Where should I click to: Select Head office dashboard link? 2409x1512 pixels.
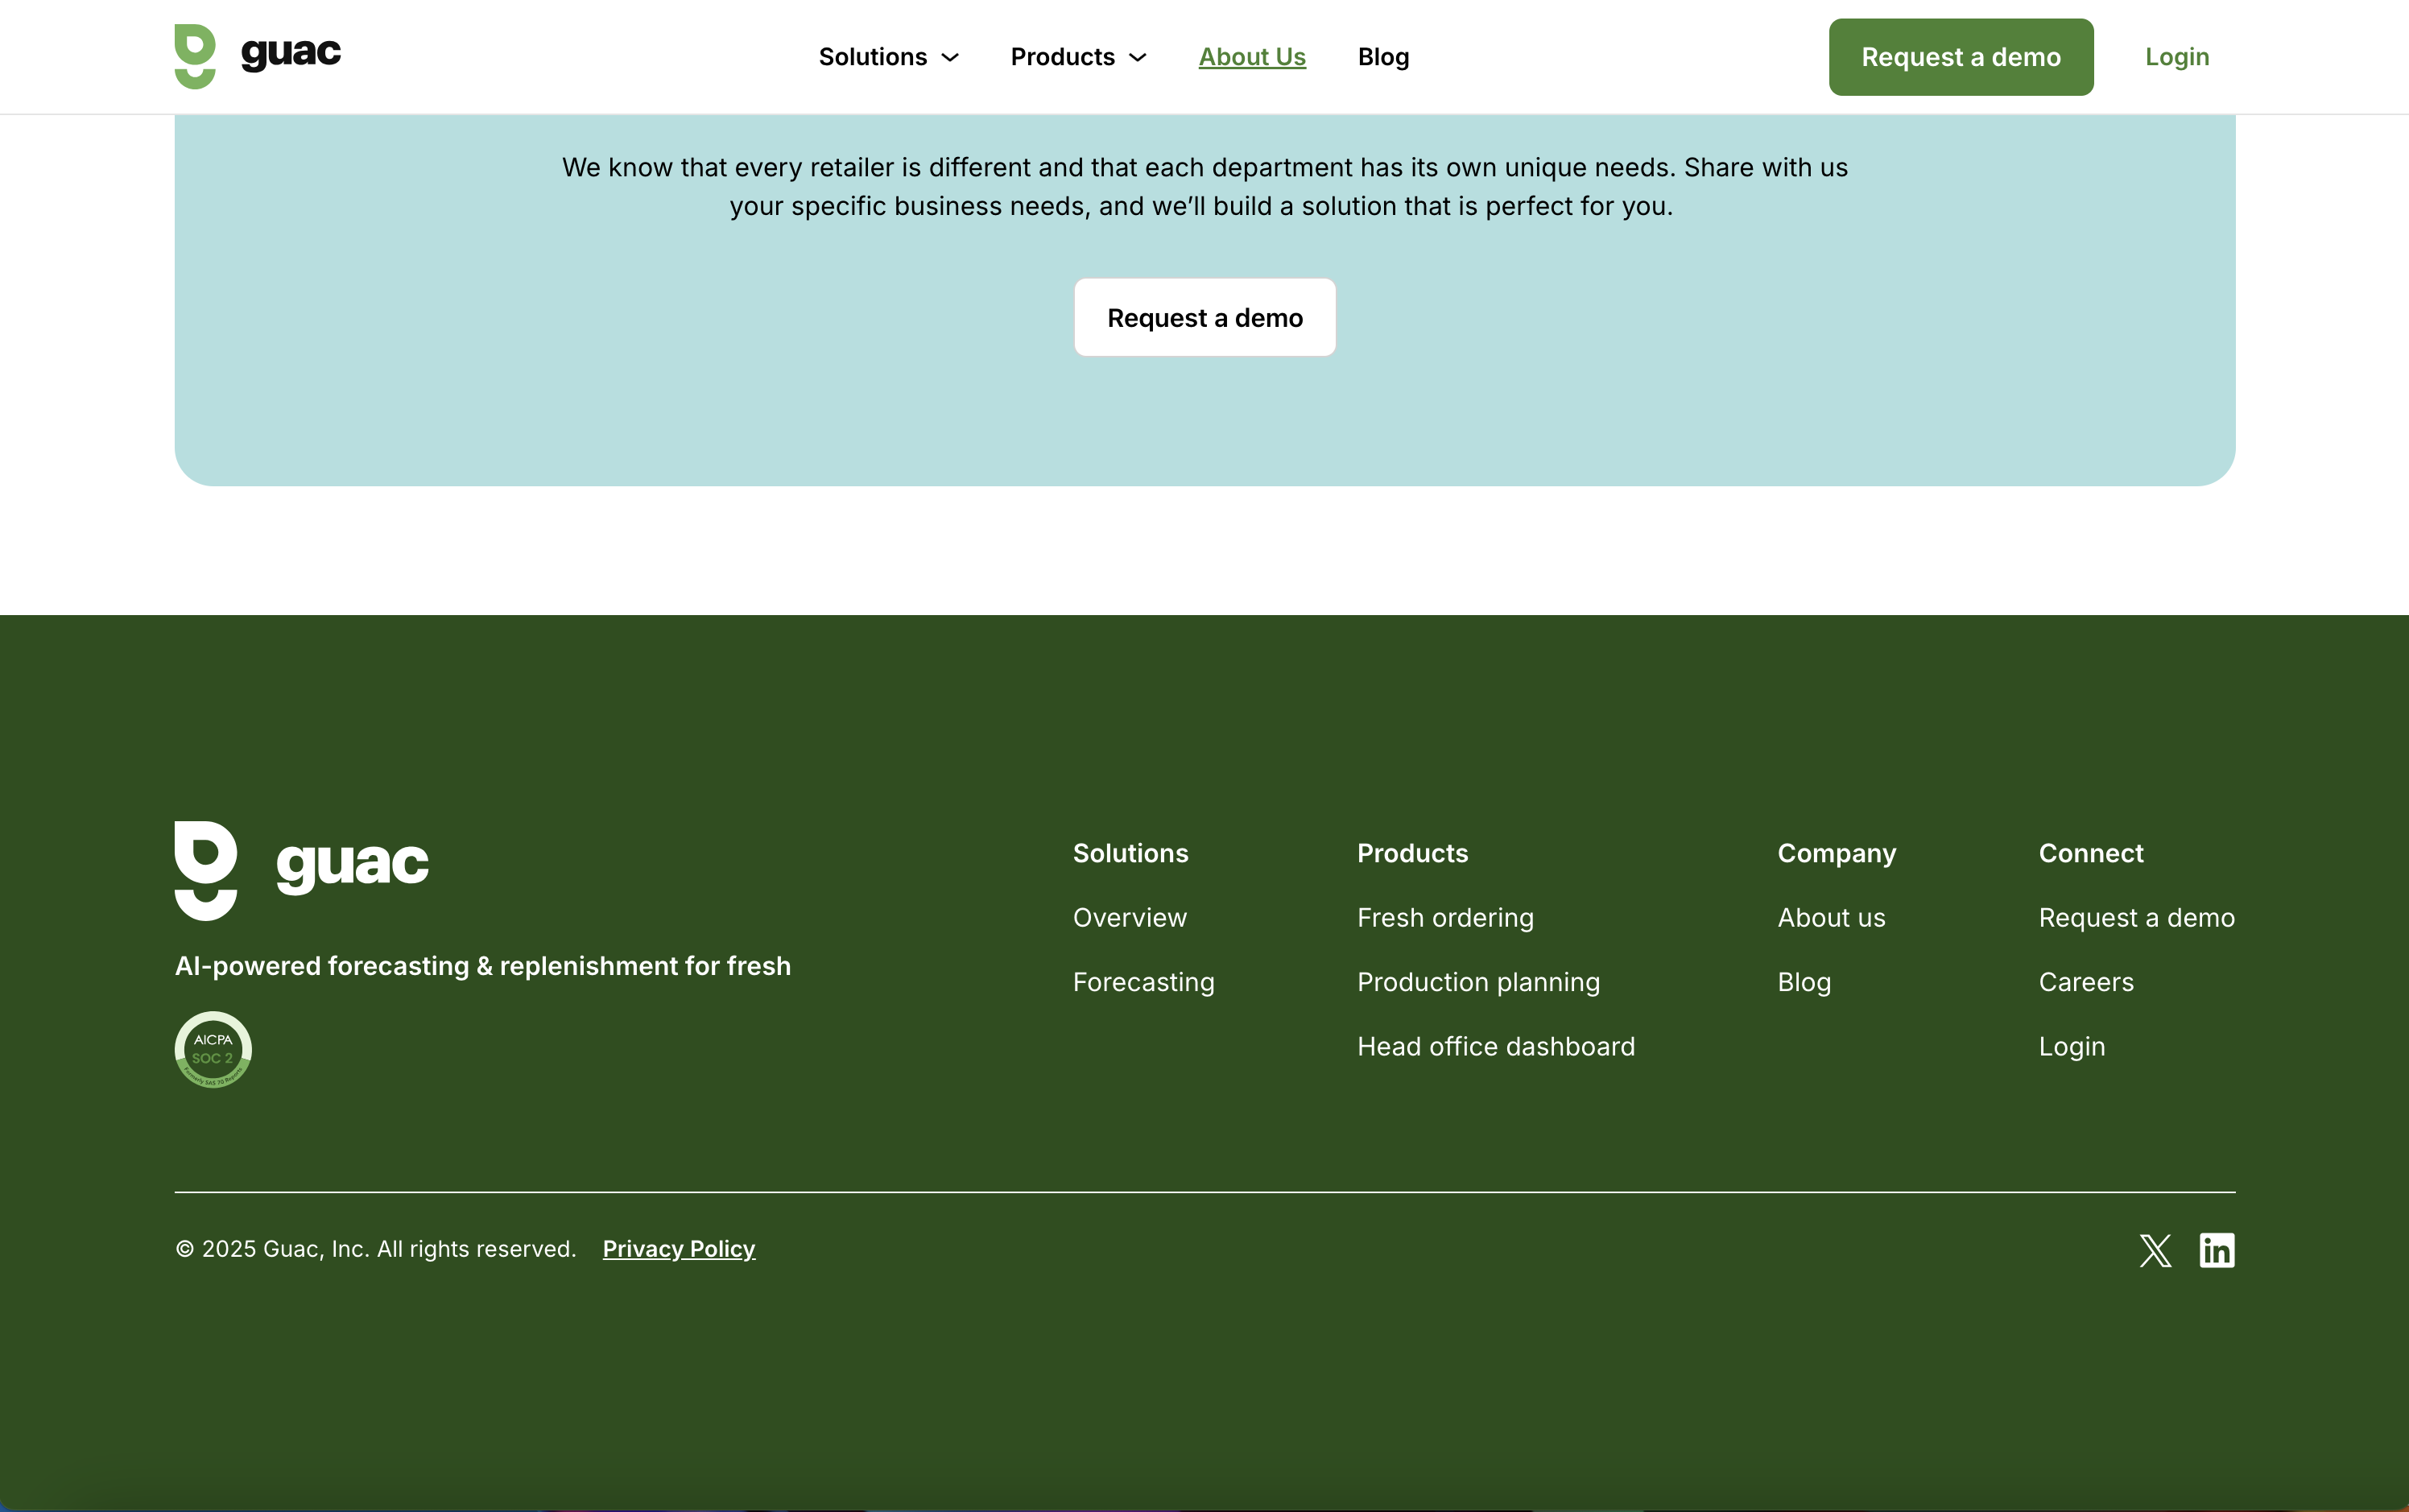1496,1047
